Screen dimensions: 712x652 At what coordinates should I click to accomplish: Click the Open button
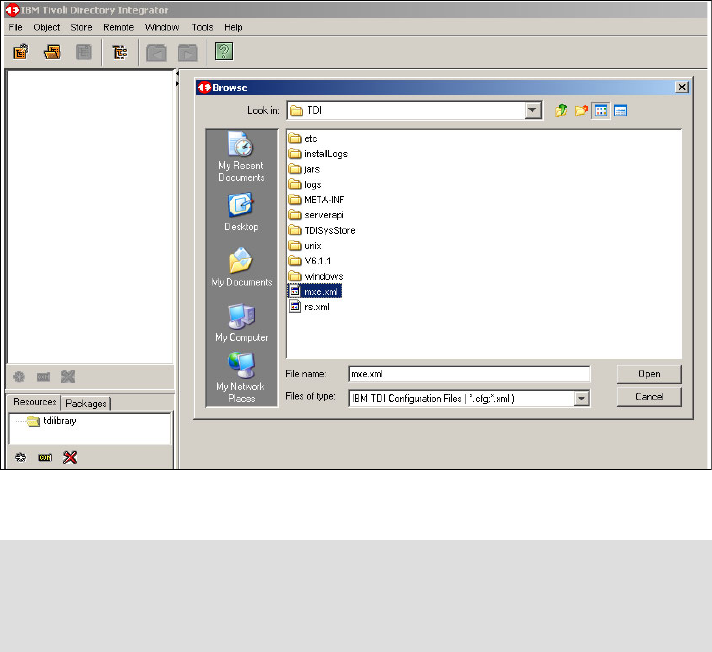649,374
